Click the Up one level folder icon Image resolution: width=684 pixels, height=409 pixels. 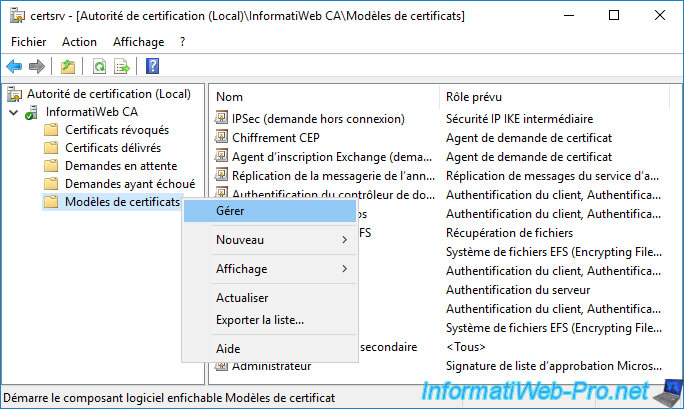point(67,66)
